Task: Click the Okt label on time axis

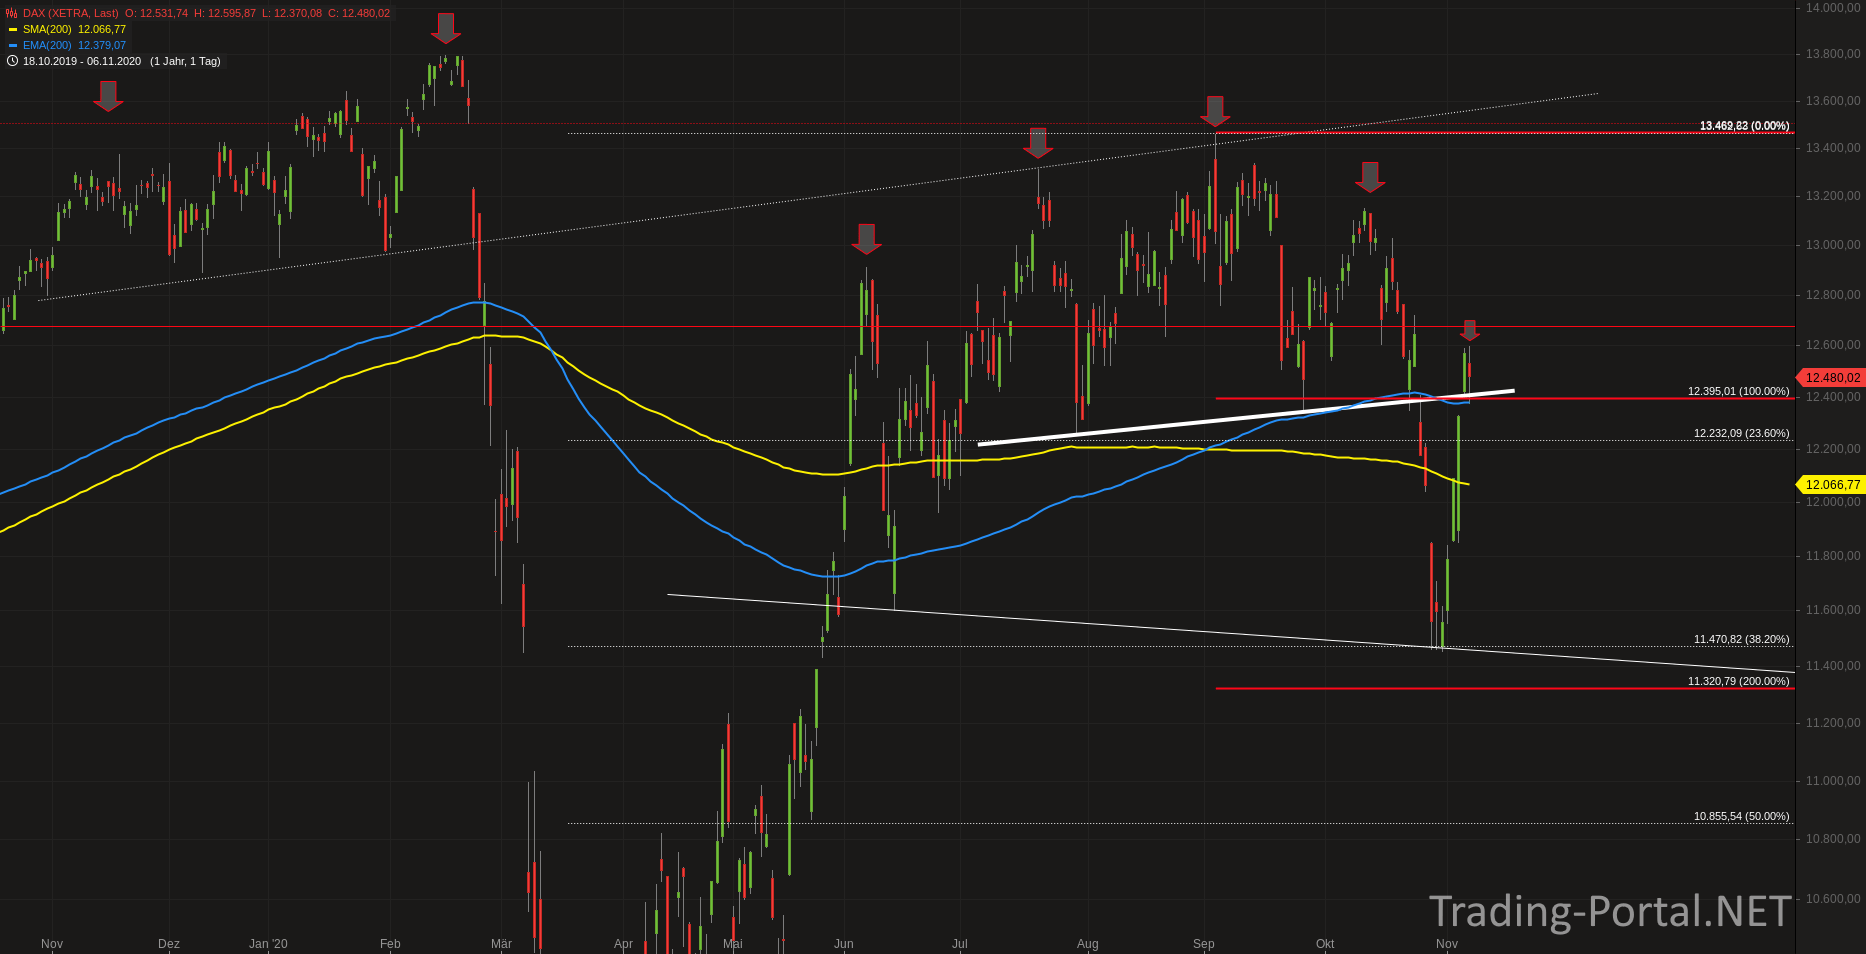Action: pyautogui.click(x=1325, y=944)
